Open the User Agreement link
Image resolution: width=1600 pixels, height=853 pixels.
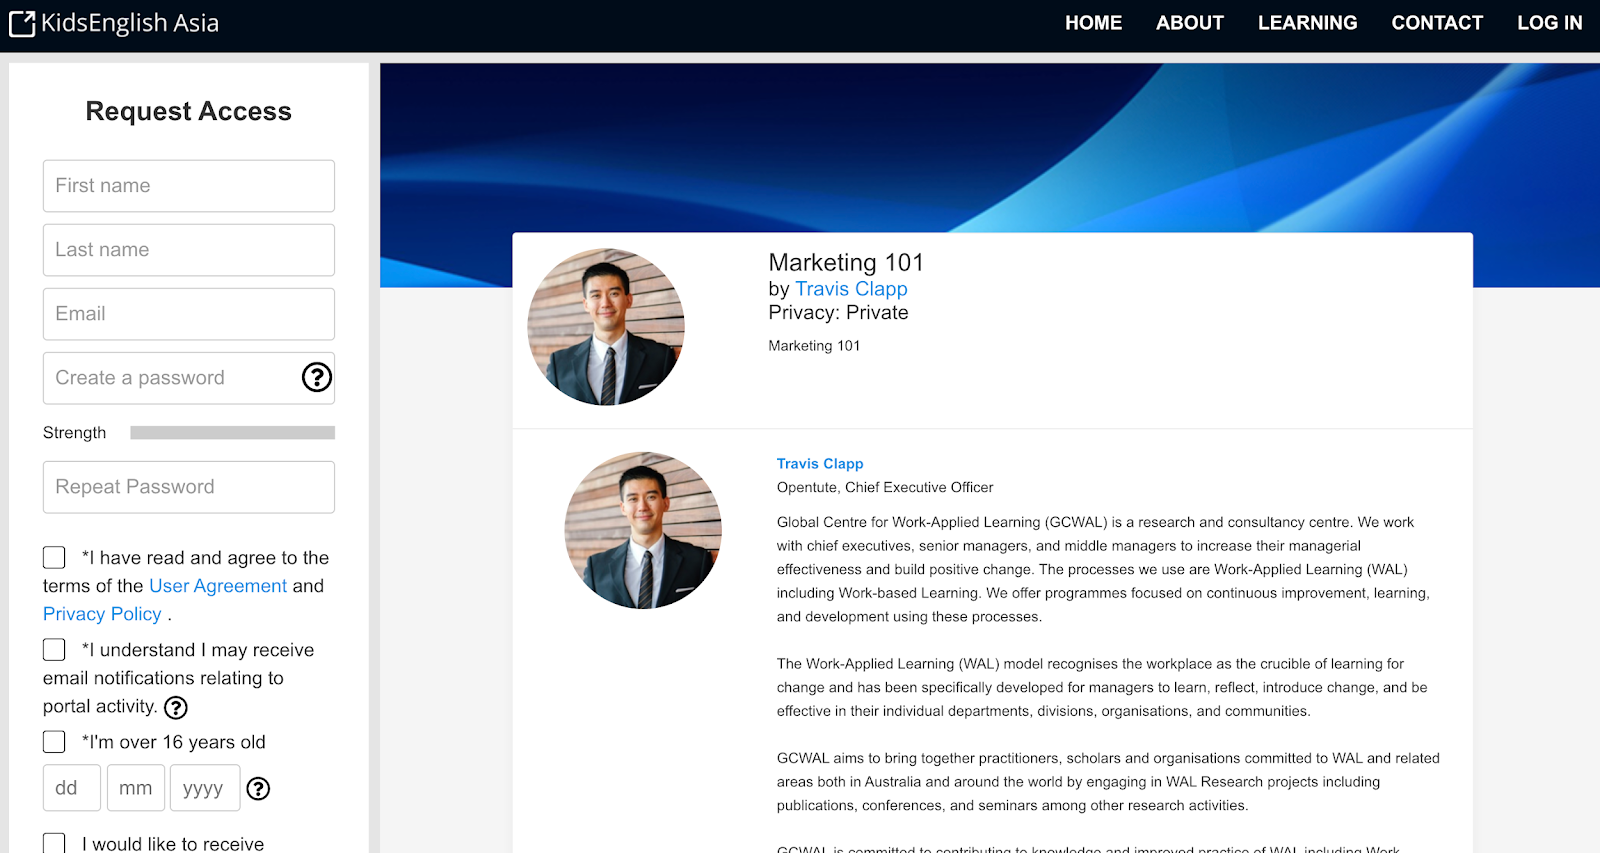tap(218, 586)
